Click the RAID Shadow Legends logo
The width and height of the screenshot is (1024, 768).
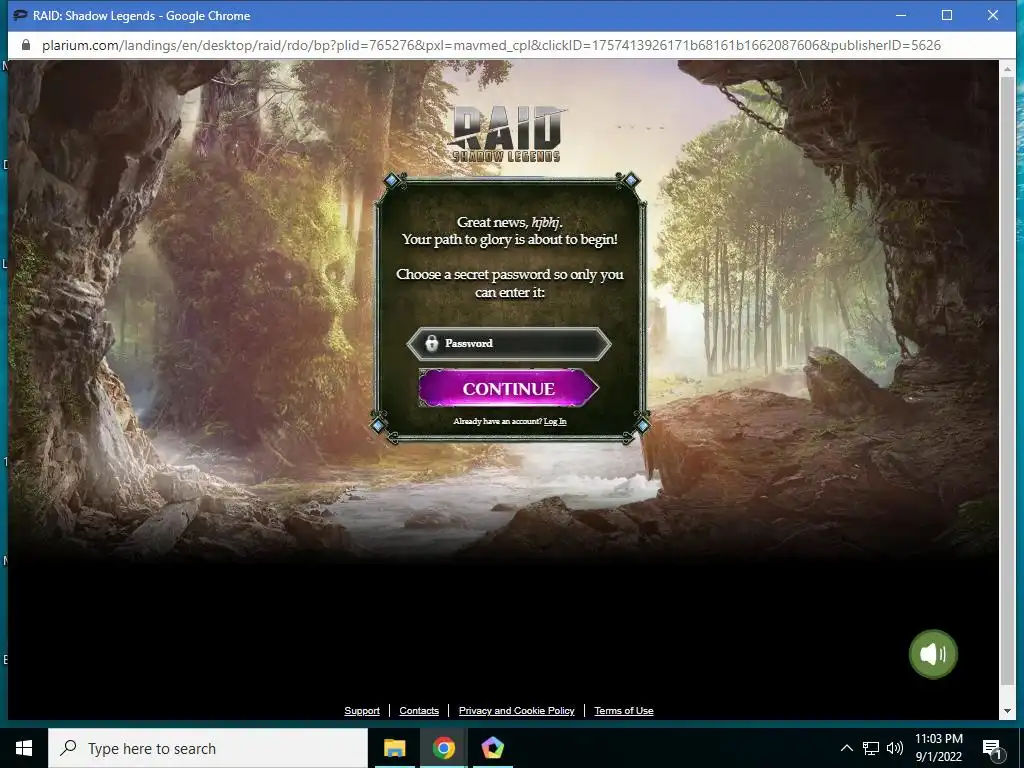pyautogui.click(x=507, y=134)
